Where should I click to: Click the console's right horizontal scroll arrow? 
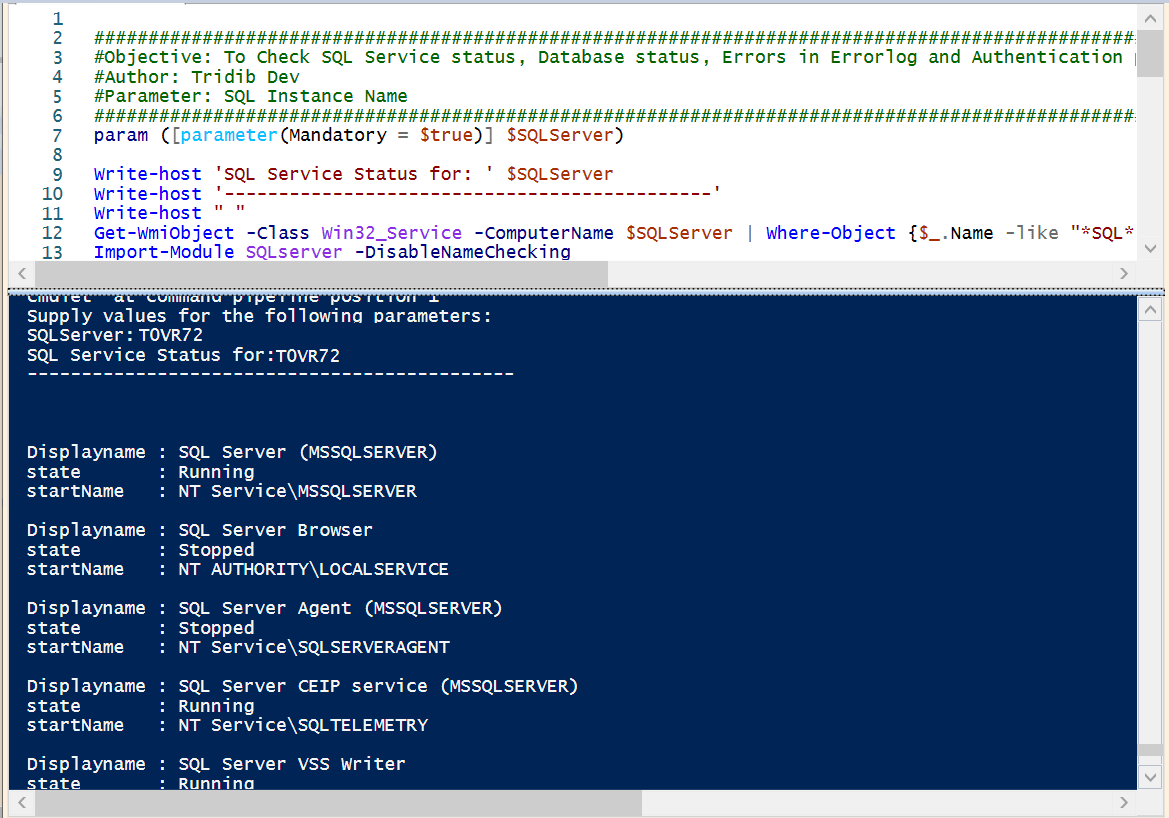1123,803
